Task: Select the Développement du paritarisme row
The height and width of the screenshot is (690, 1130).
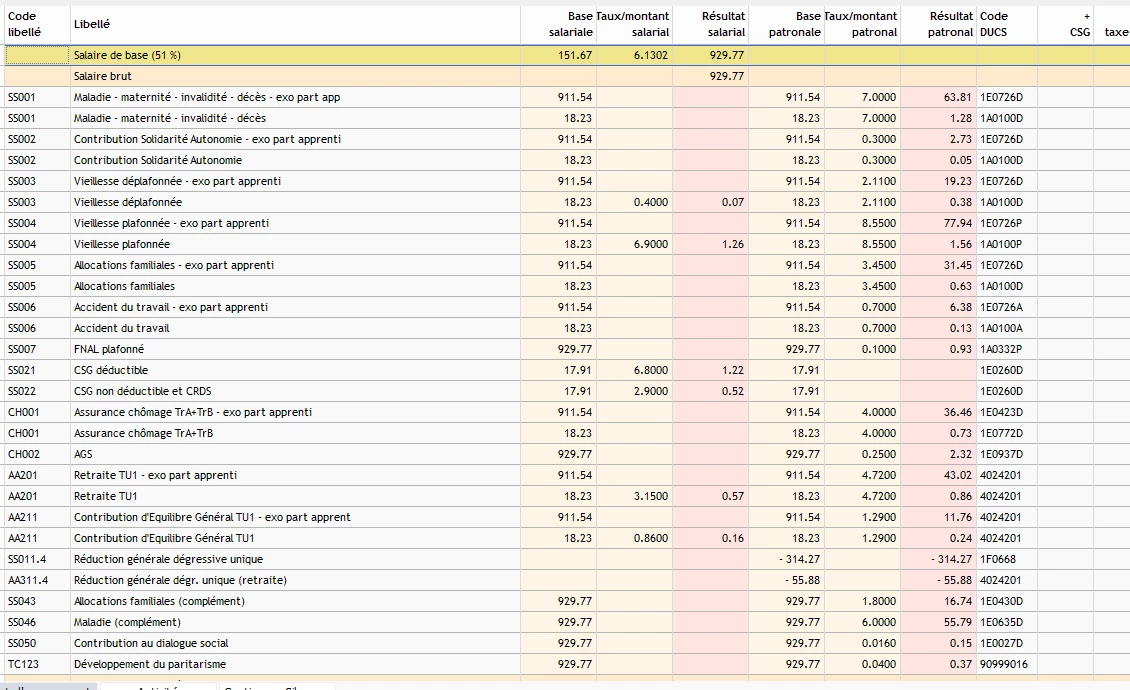Action: click(x=150, y=664)
